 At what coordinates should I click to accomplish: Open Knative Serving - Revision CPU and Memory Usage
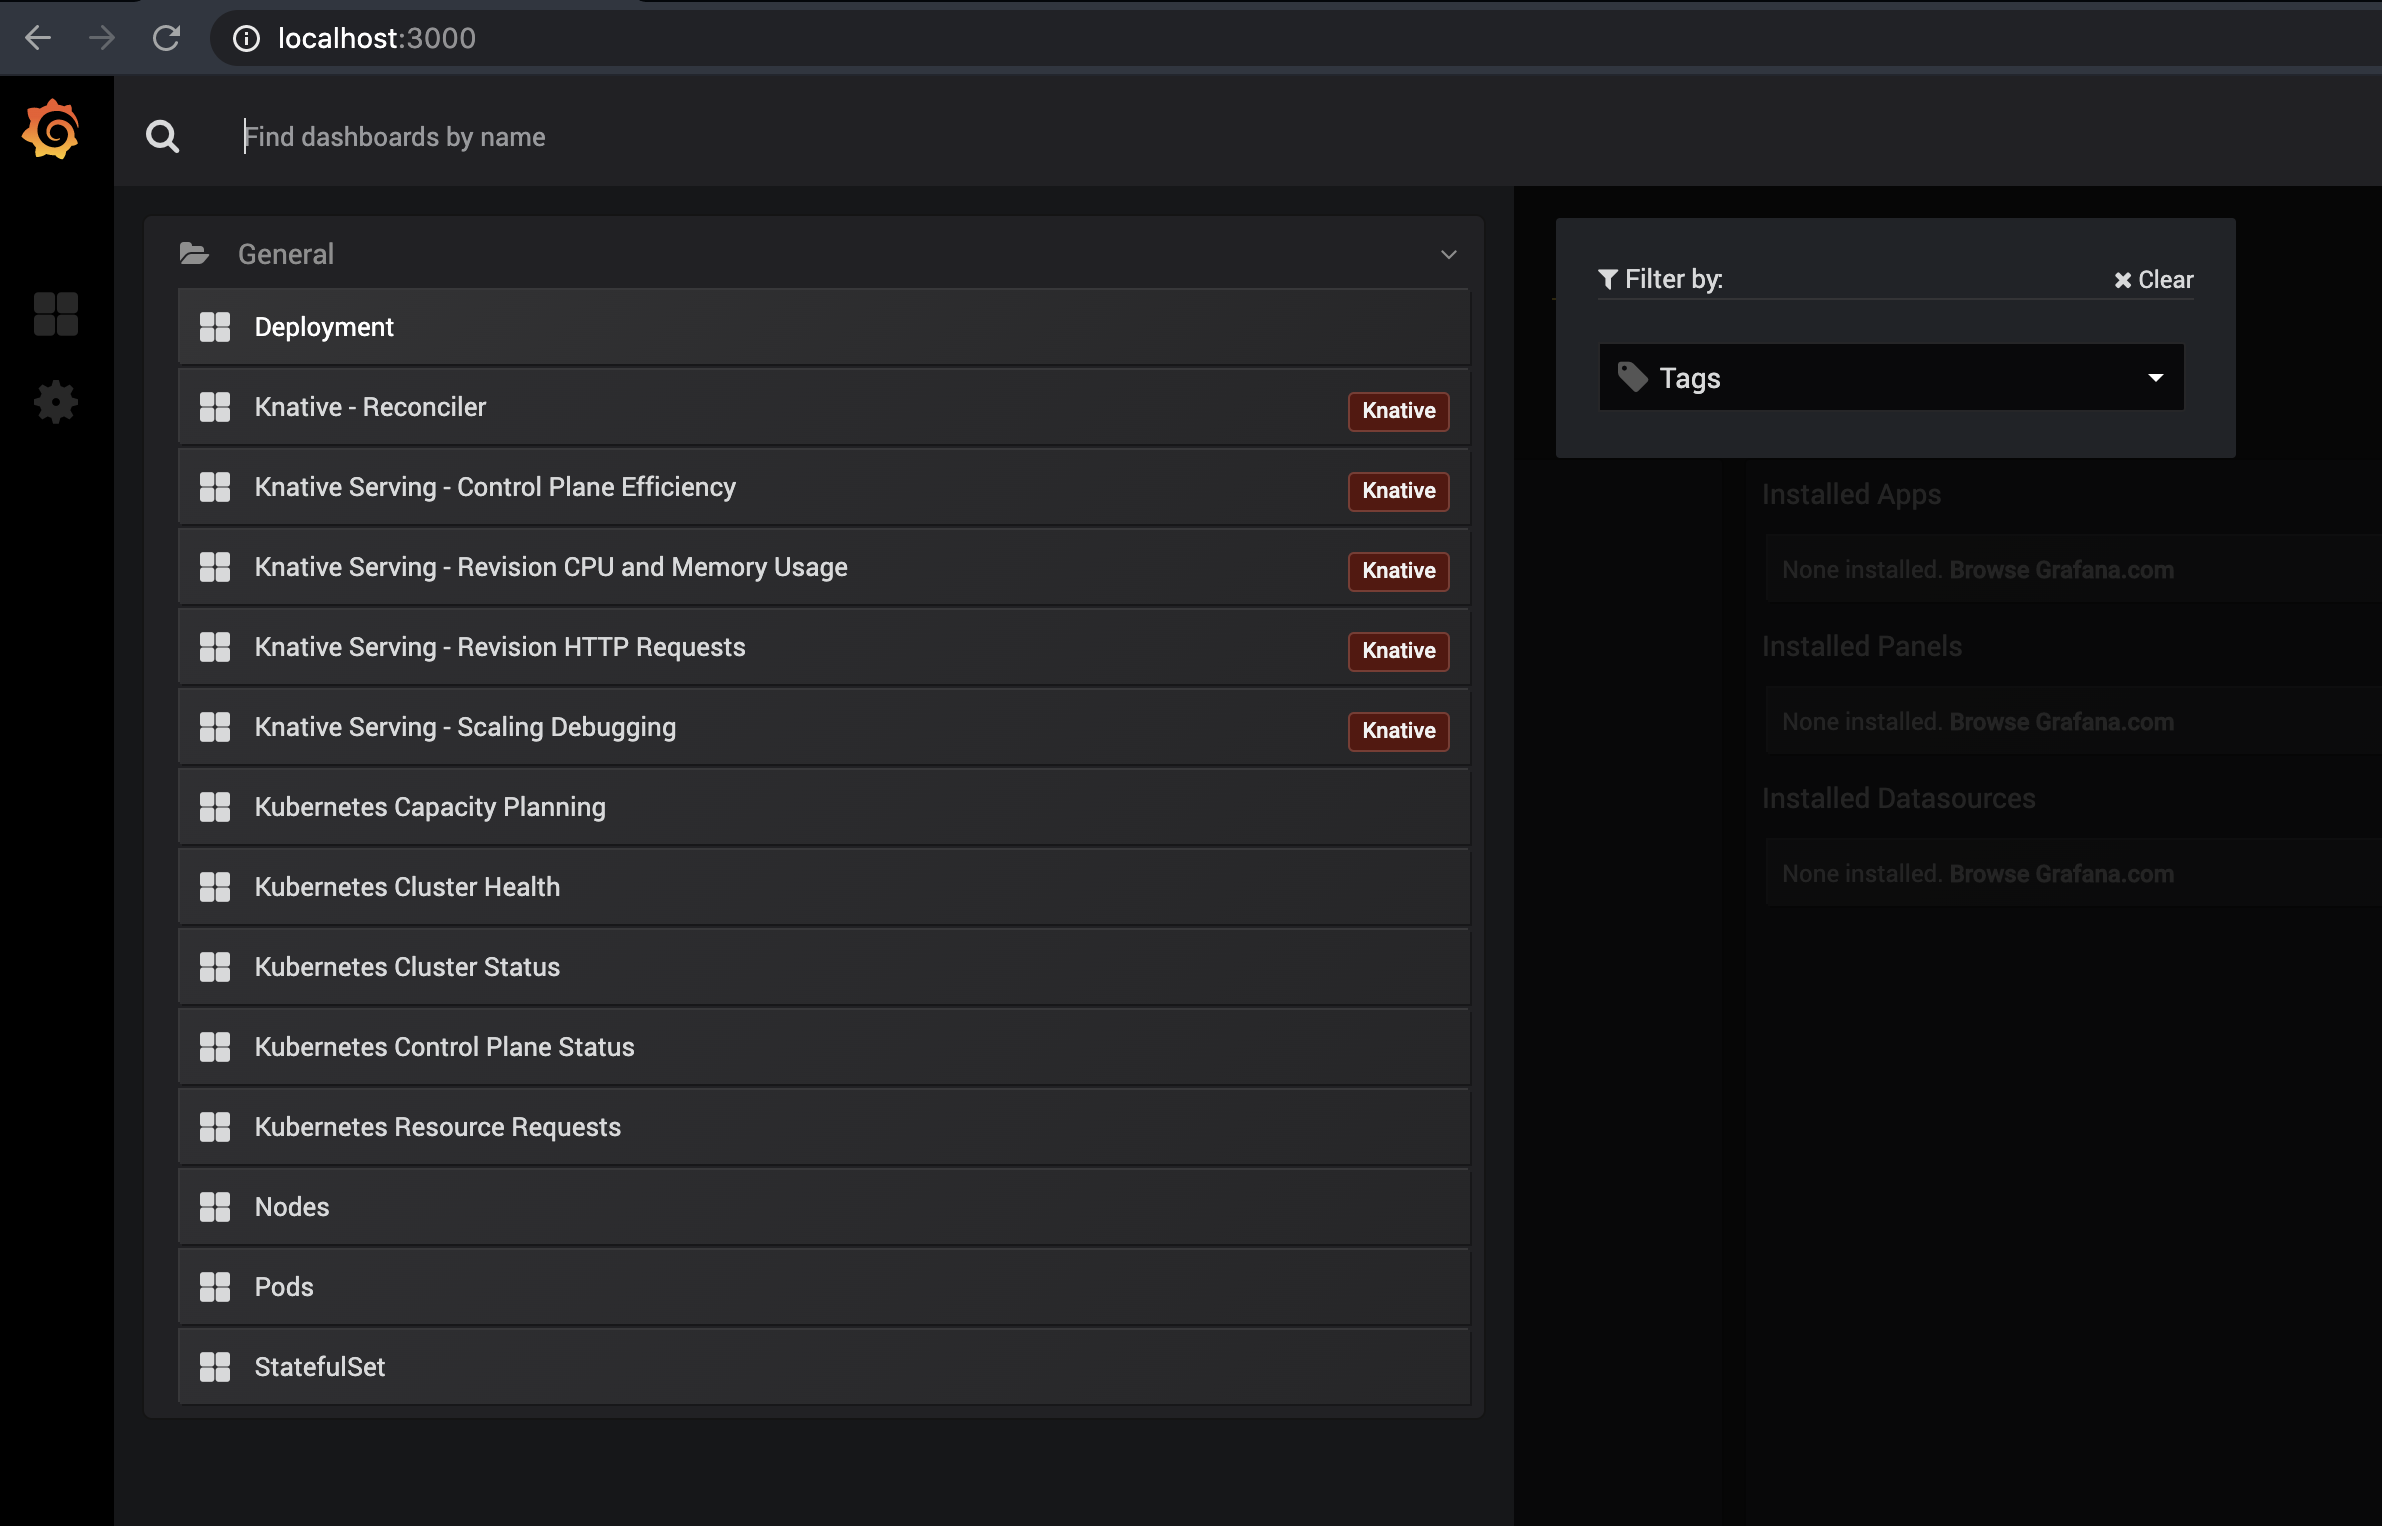click(x=824, y=567)
